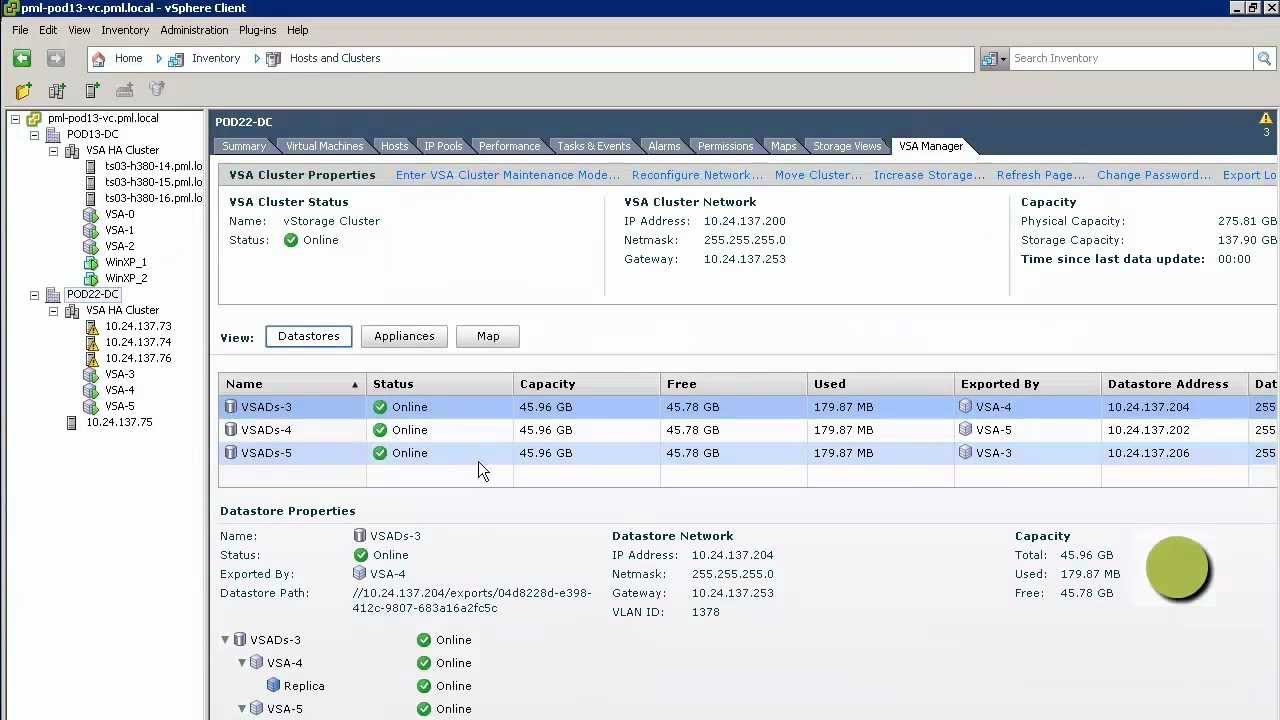Viewport: 1280px width, 720px height.
Task: Click Inventory in the breadcrumb bar
Action: [216, 58]
